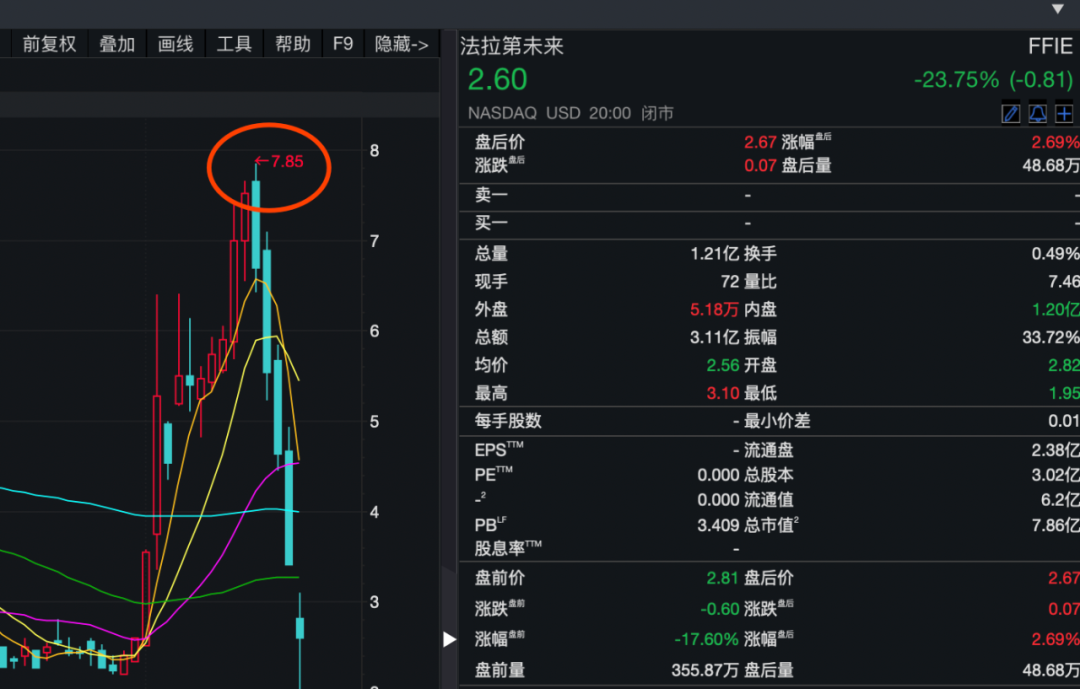Open the top-right white dropdown triangle
This screenshot has width=1080, height=689.
pyautogui.click(x=1058, y=9)
